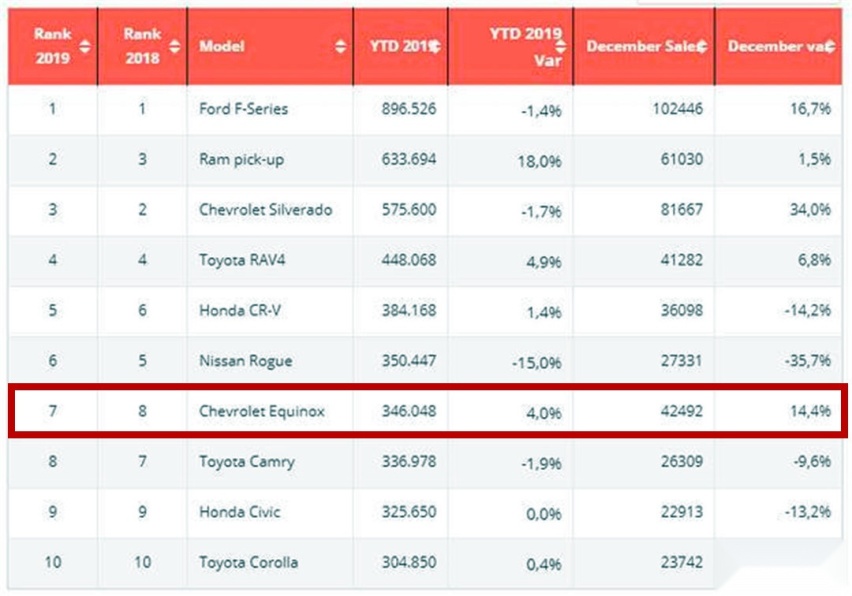This screenshot has width=852, height=596.
Task: Click the -15,0% YTD variation cell
Action: click(536, 363)
